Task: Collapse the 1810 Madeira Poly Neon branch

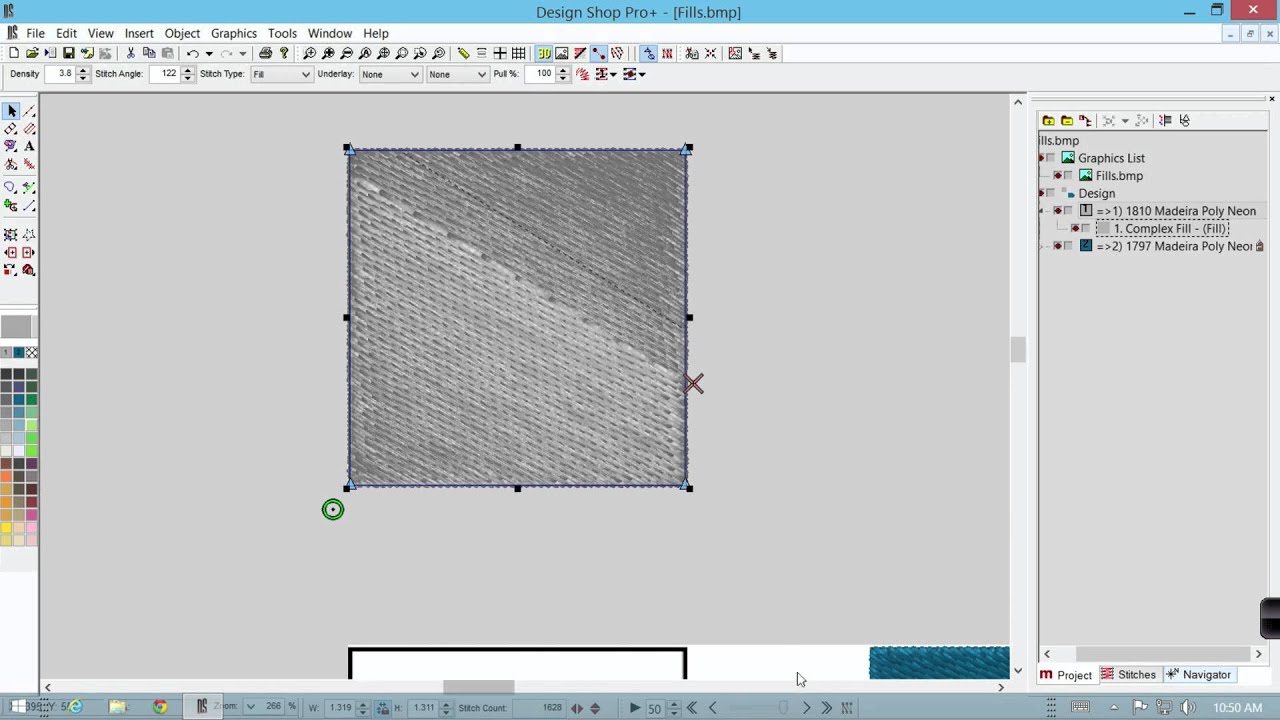Action: (1043, 211)
